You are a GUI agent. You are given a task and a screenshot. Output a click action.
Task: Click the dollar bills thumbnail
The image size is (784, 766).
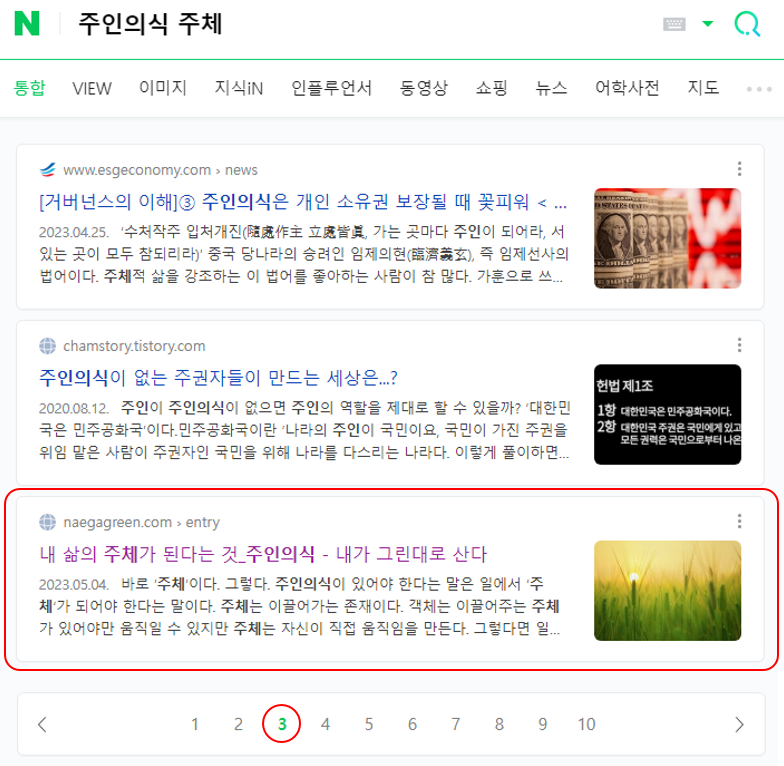[x=668, y=238]
